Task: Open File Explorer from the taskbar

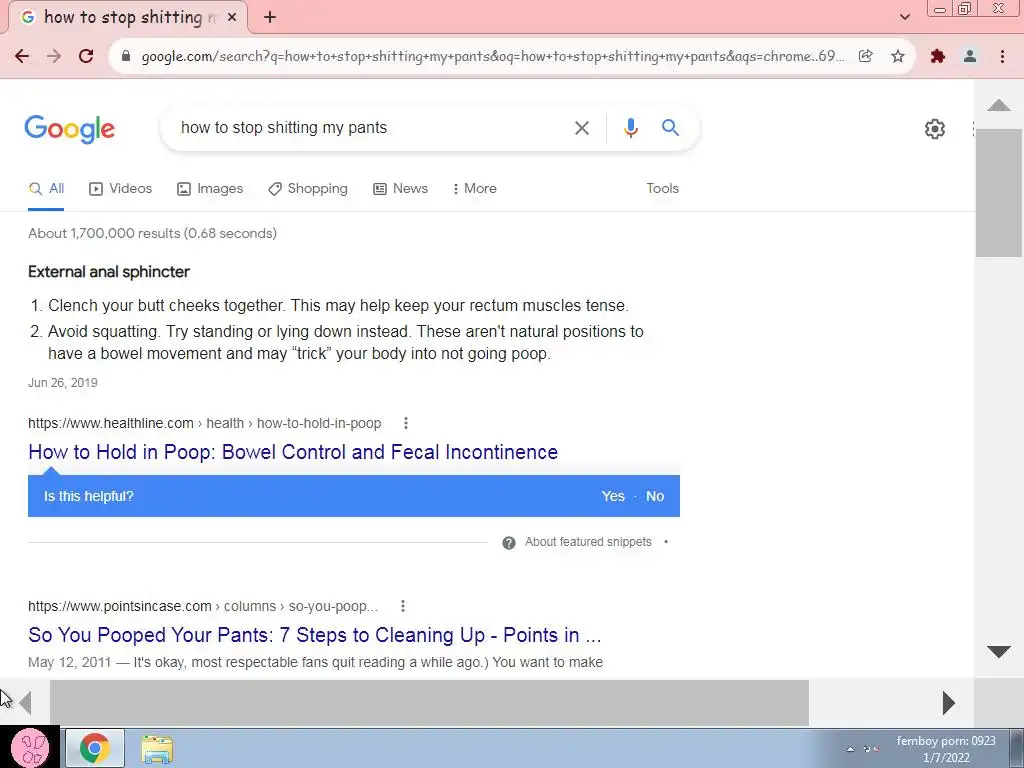Action: [x=157, y=750]
